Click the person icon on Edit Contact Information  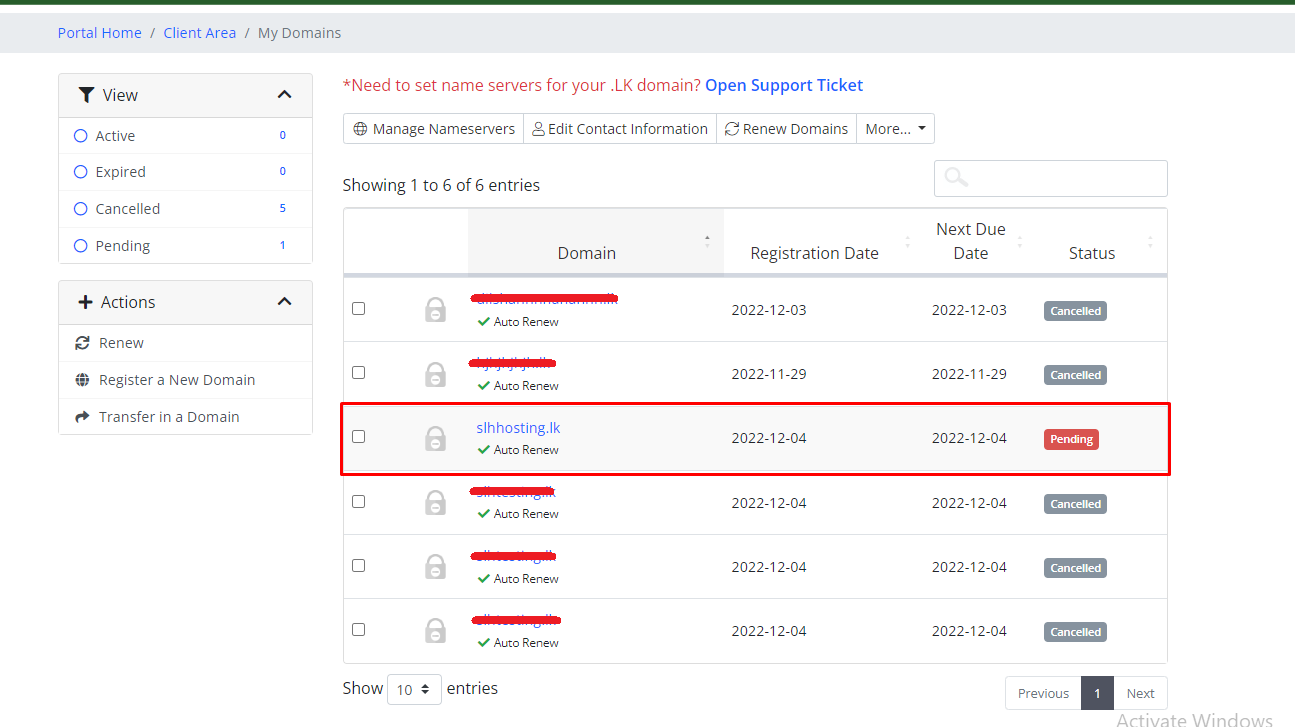point(538,129)
